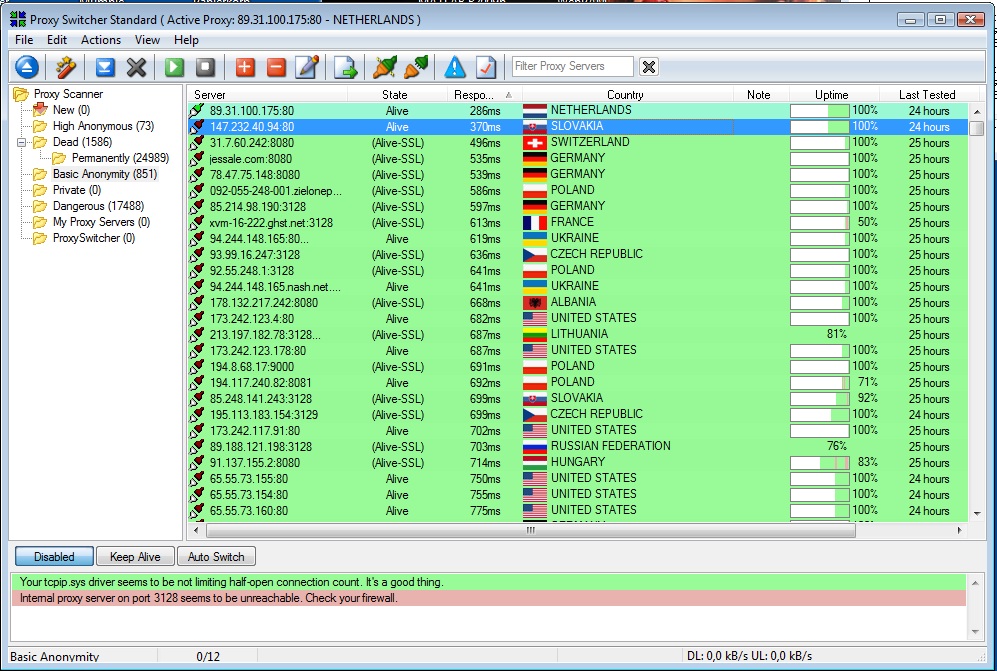Screen dimensions: 997x671
Task: Click the checkmark document toolbar icon
Action: point(486,67)
